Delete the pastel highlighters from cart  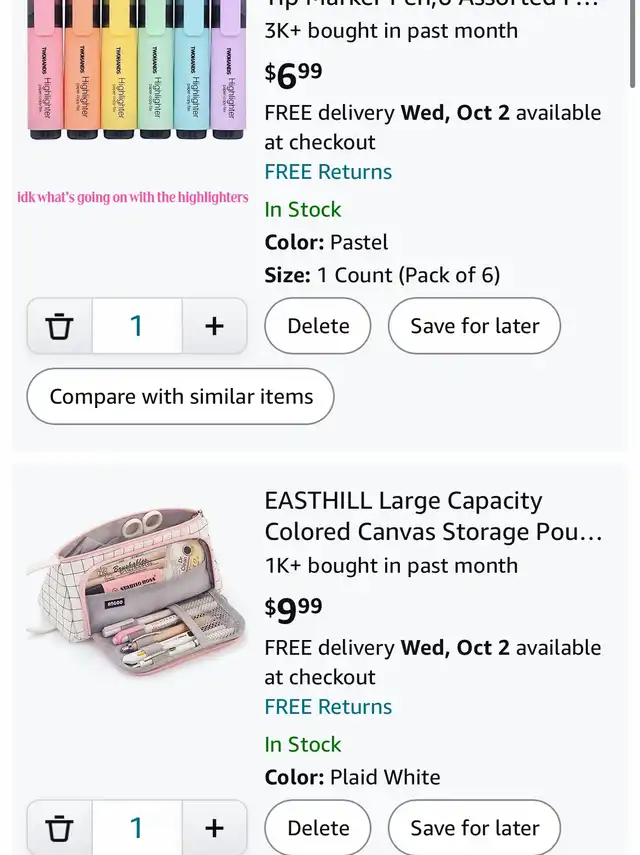click(318, 326)
